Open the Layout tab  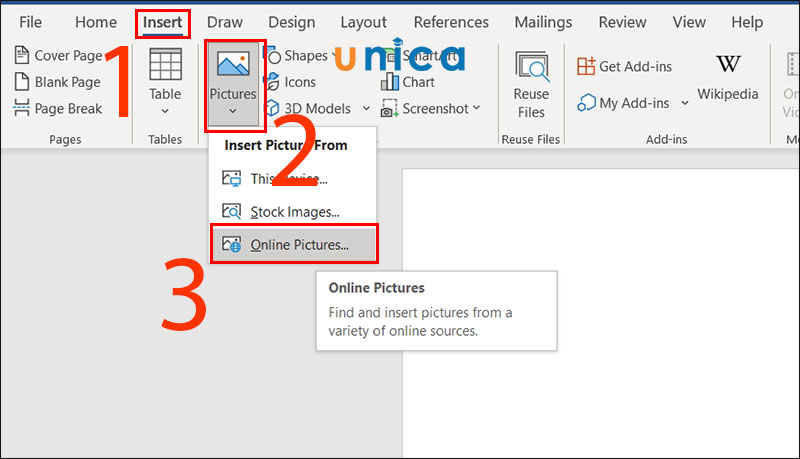pos(363,22)
